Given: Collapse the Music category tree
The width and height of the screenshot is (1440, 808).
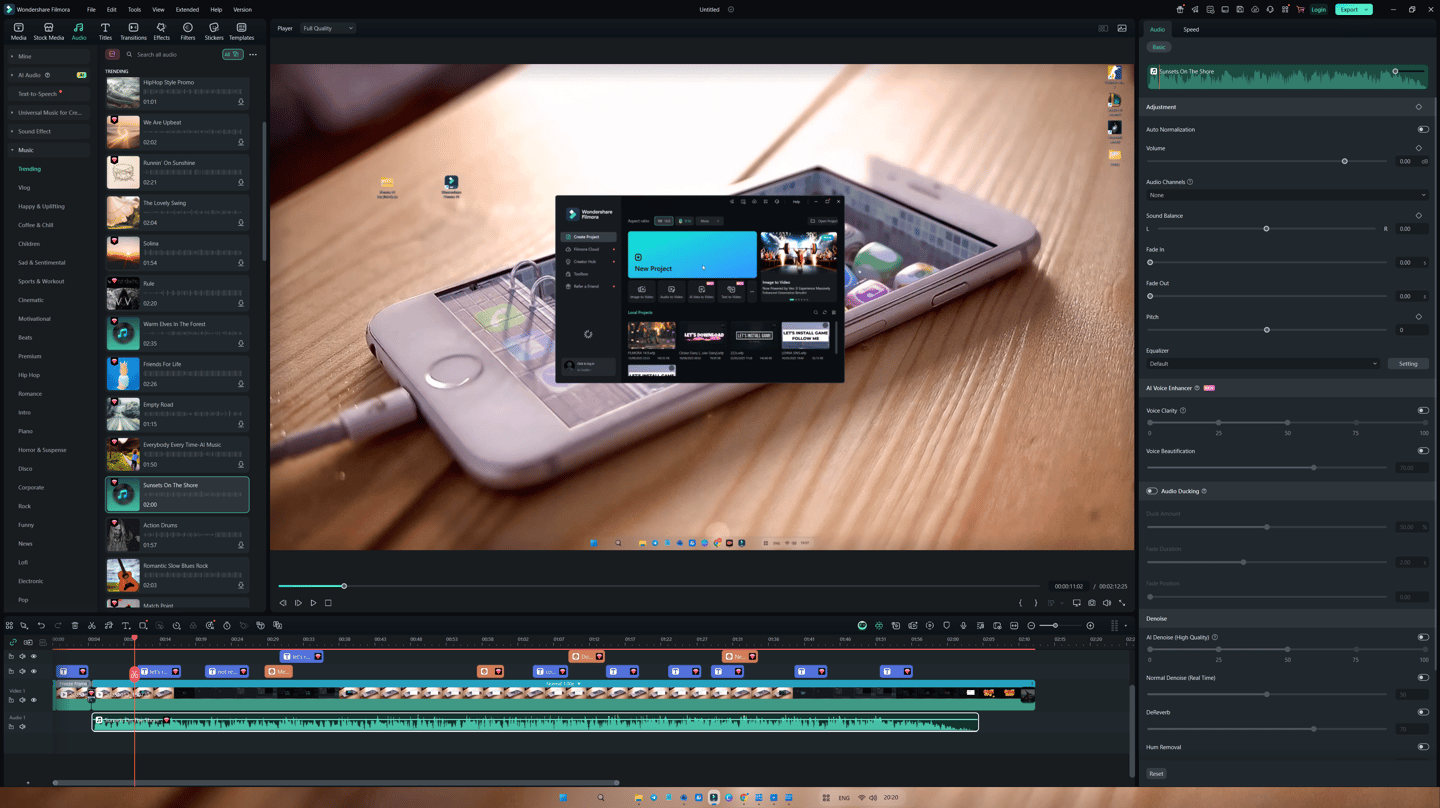Looking at the screenshot, I should (x=13, y=150).
